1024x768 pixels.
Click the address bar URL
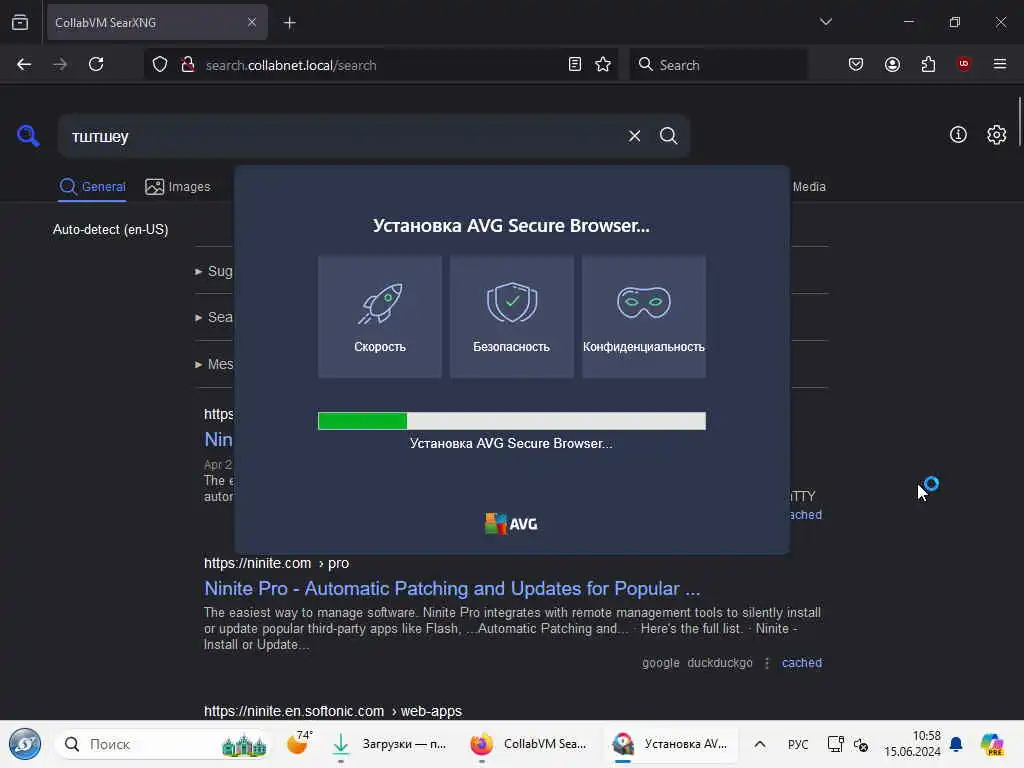(291, 65)
